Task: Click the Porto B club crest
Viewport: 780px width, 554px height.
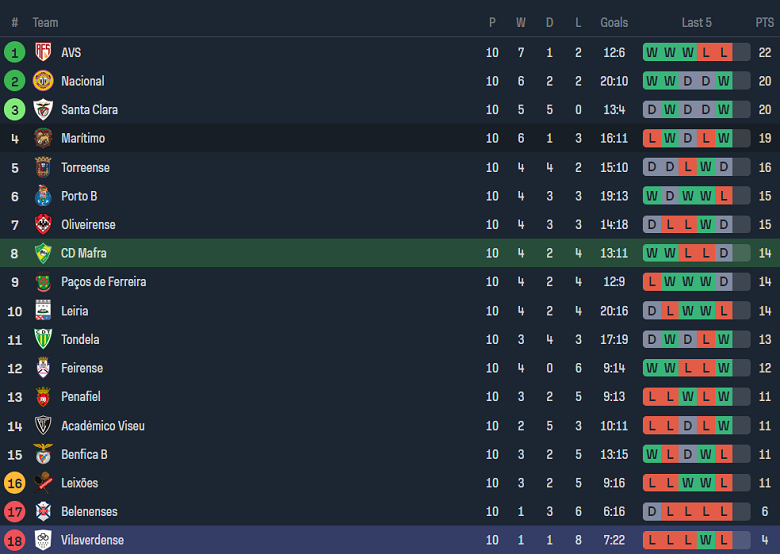Action: point(43,196)
